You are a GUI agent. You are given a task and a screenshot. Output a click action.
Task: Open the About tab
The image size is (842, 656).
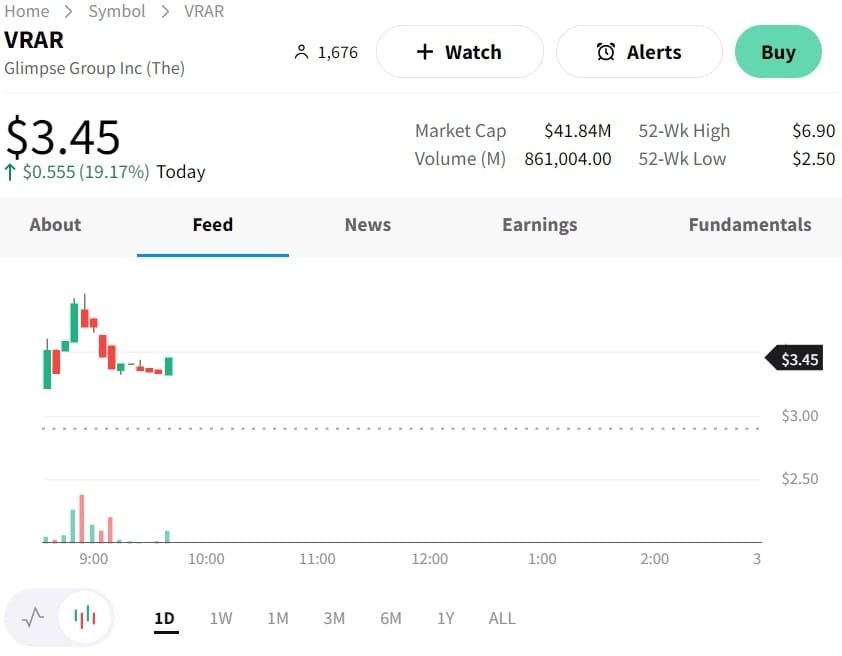[x=55, y=225]
